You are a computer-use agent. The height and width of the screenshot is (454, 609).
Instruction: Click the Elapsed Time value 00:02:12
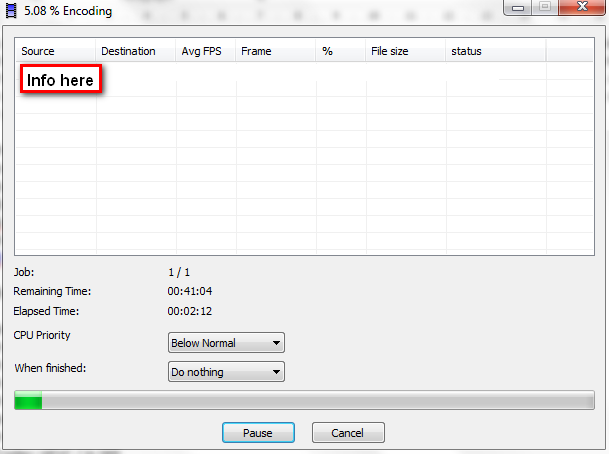pos(190,311)
